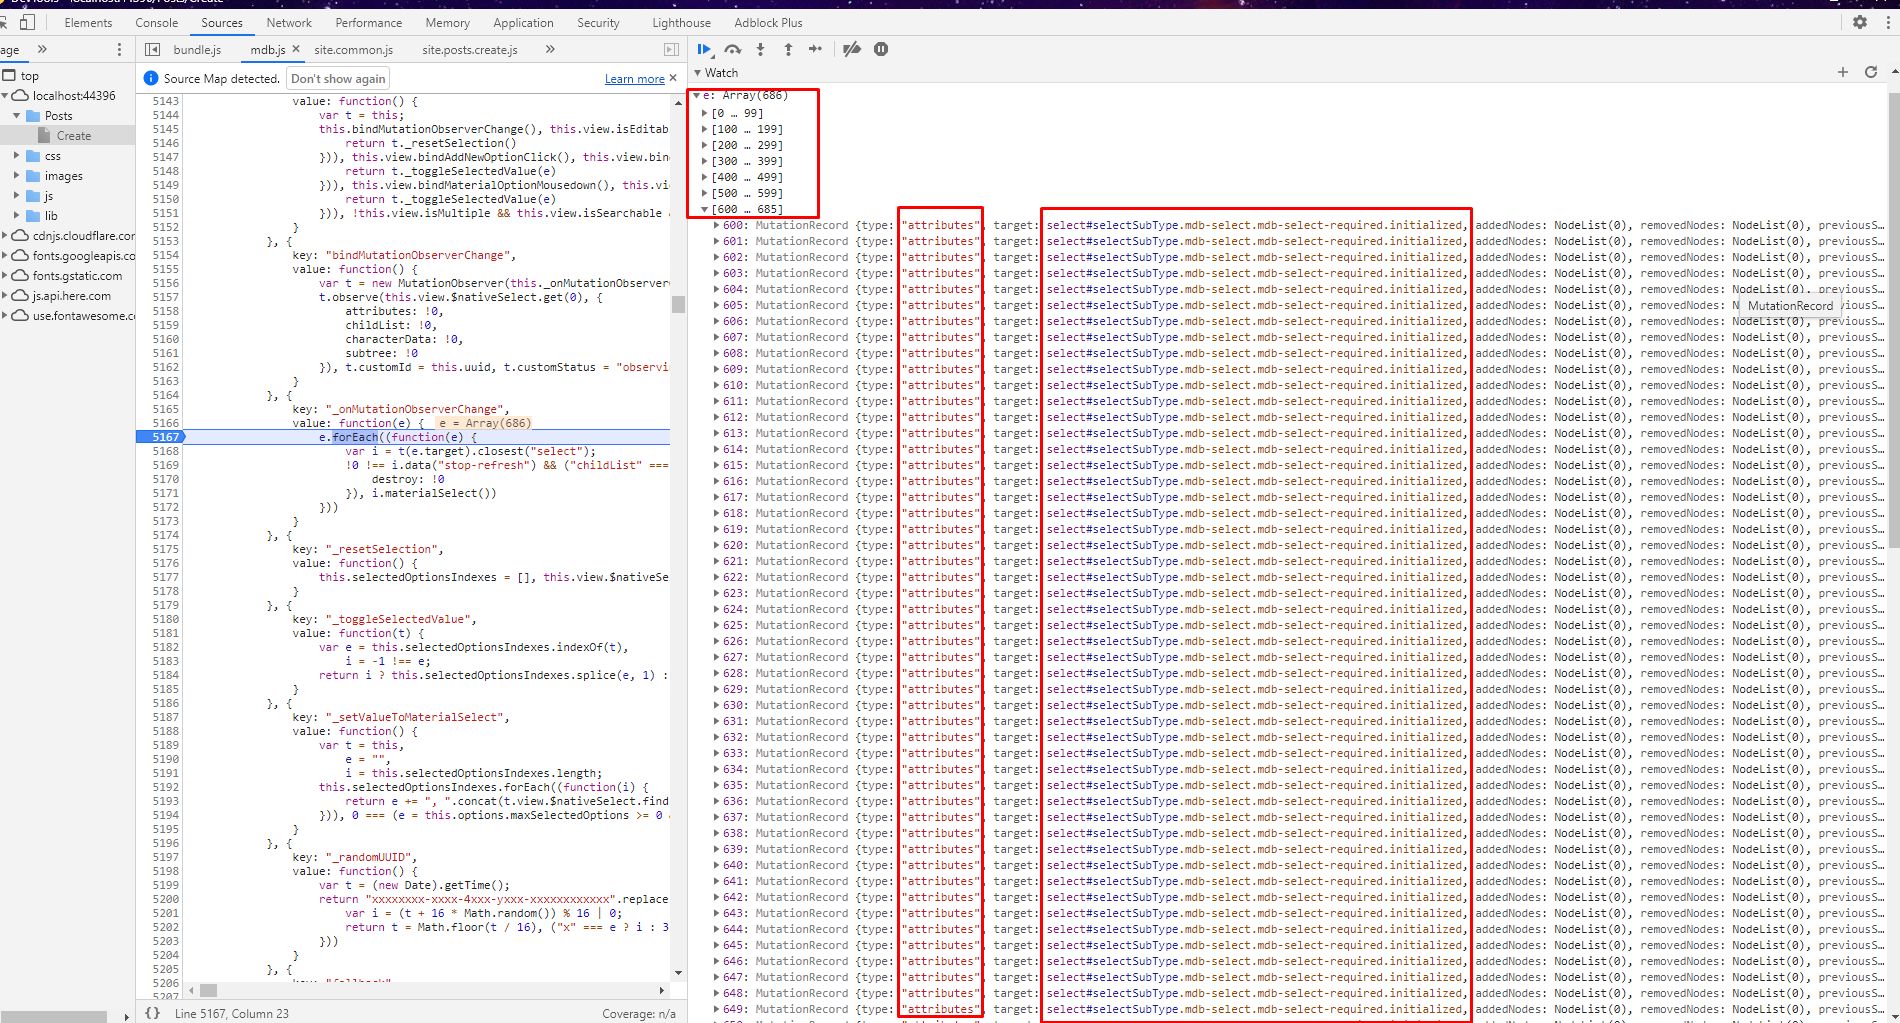Expand the [300 … 399] array range
The height and width of the screenshot is (1023, 1900).
click(x=705, y=161)
